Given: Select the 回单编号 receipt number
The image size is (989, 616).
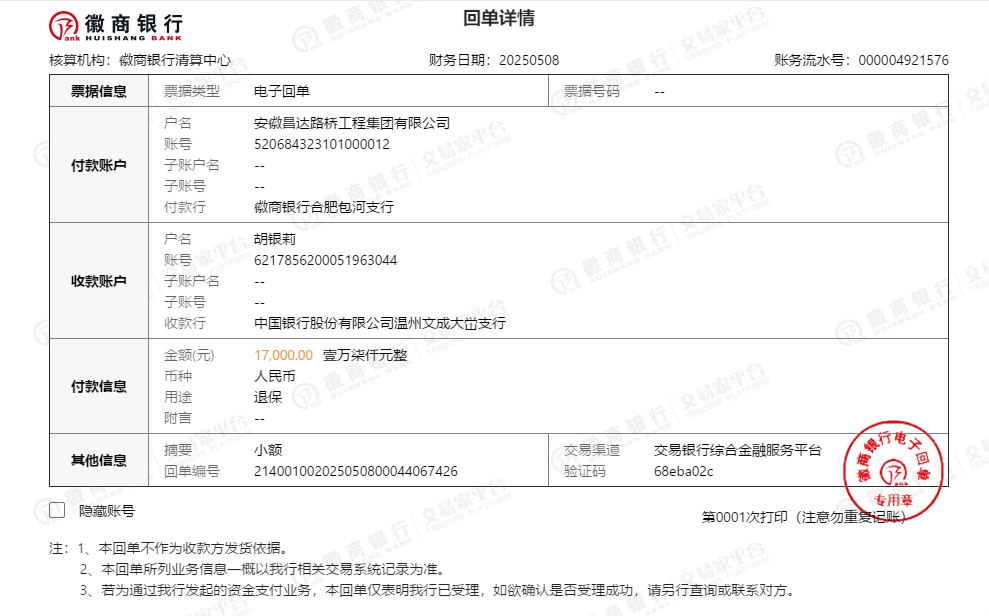Looking at the screenshot, I should tap(356, 471).
